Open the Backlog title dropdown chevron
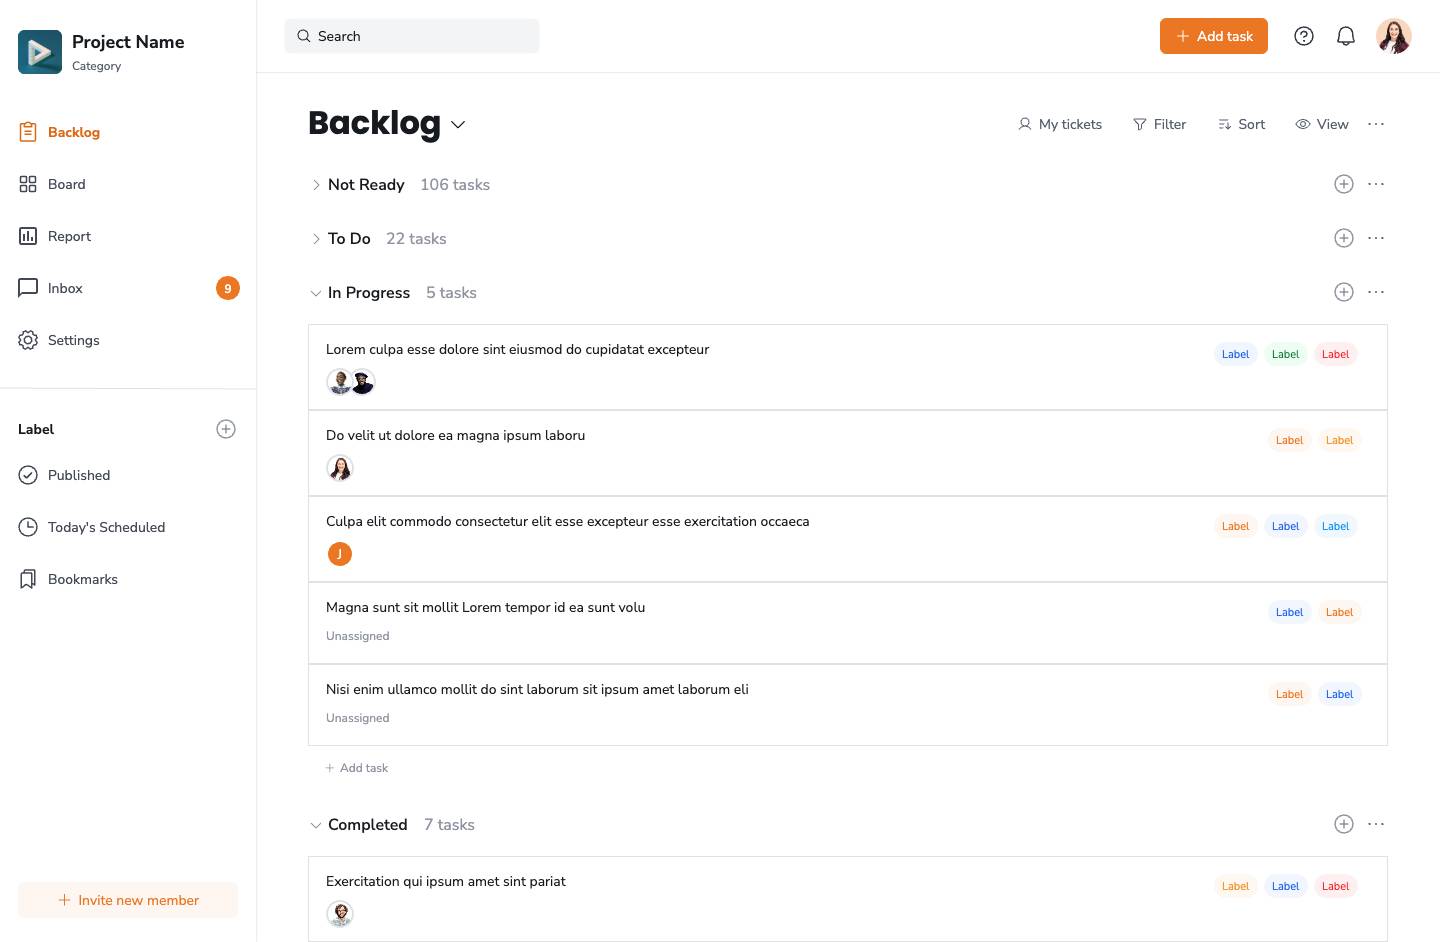This screenshot has height=942, width=1440. tap(458, 124)
